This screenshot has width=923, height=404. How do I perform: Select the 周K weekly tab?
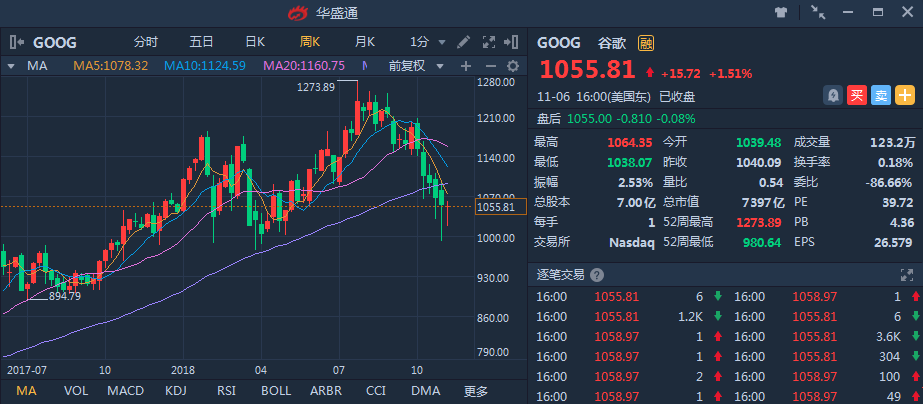pyautogui.click(x=310, y=42)
